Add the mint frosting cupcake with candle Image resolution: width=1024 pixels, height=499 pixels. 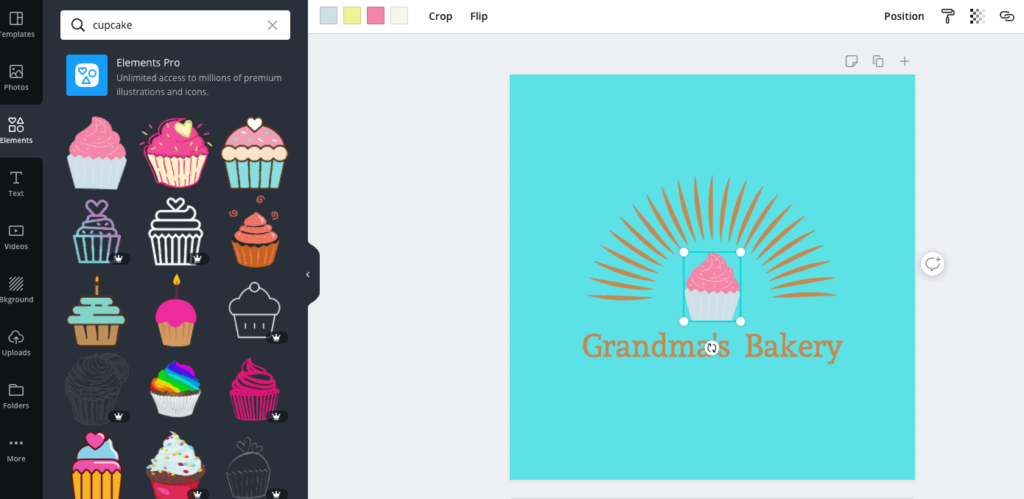click(x=97, y=311)
